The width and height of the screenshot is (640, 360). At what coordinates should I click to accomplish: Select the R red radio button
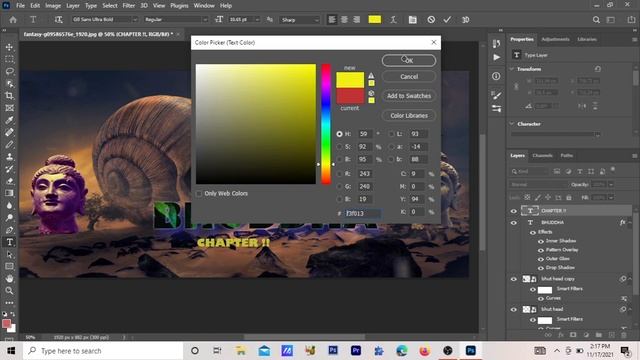click(339, 174)
